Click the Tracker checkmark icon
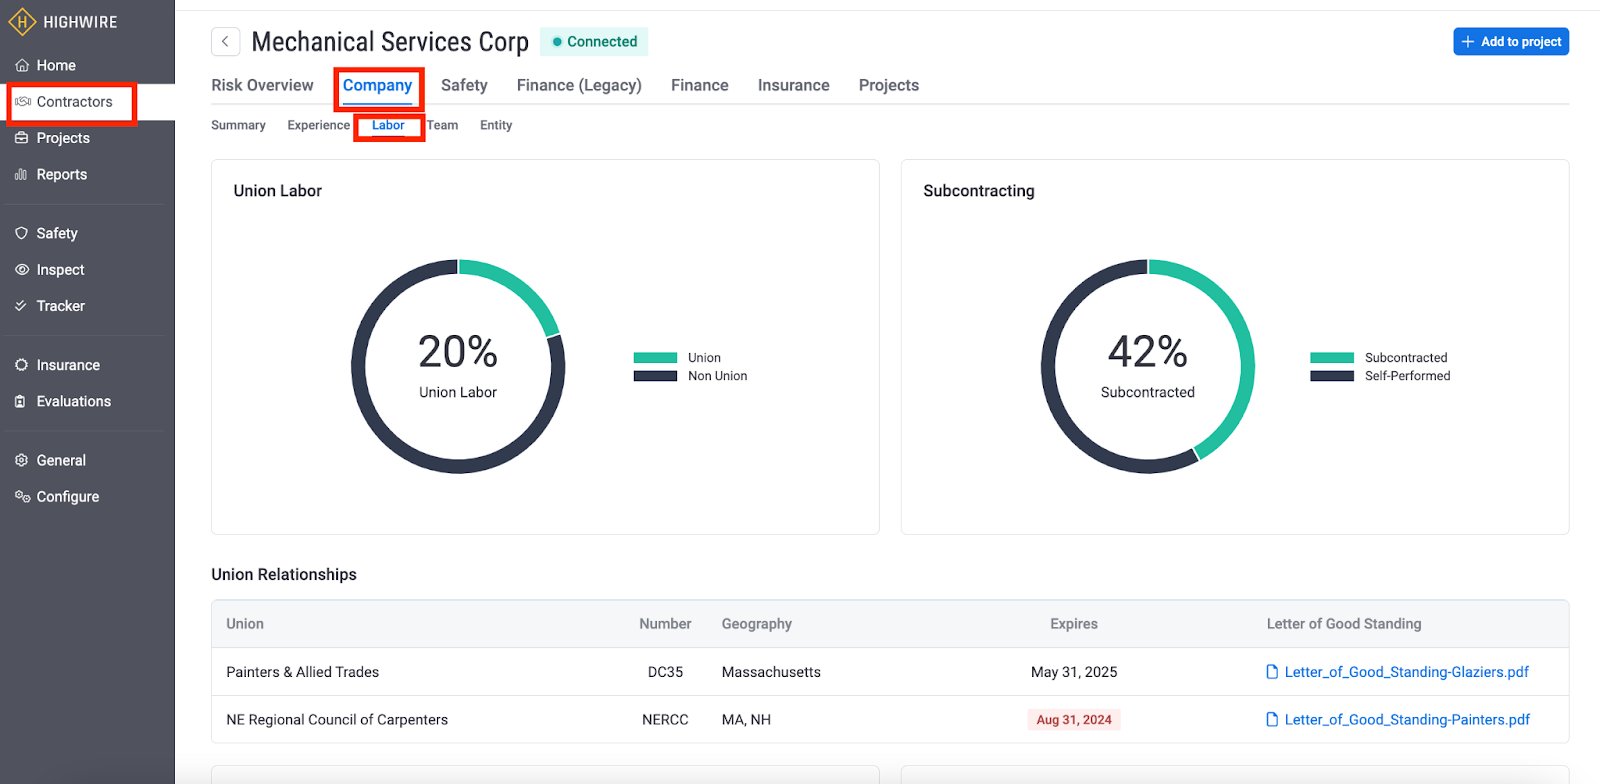This screenshot has height=784, width=1600. (x=22, y=306)
